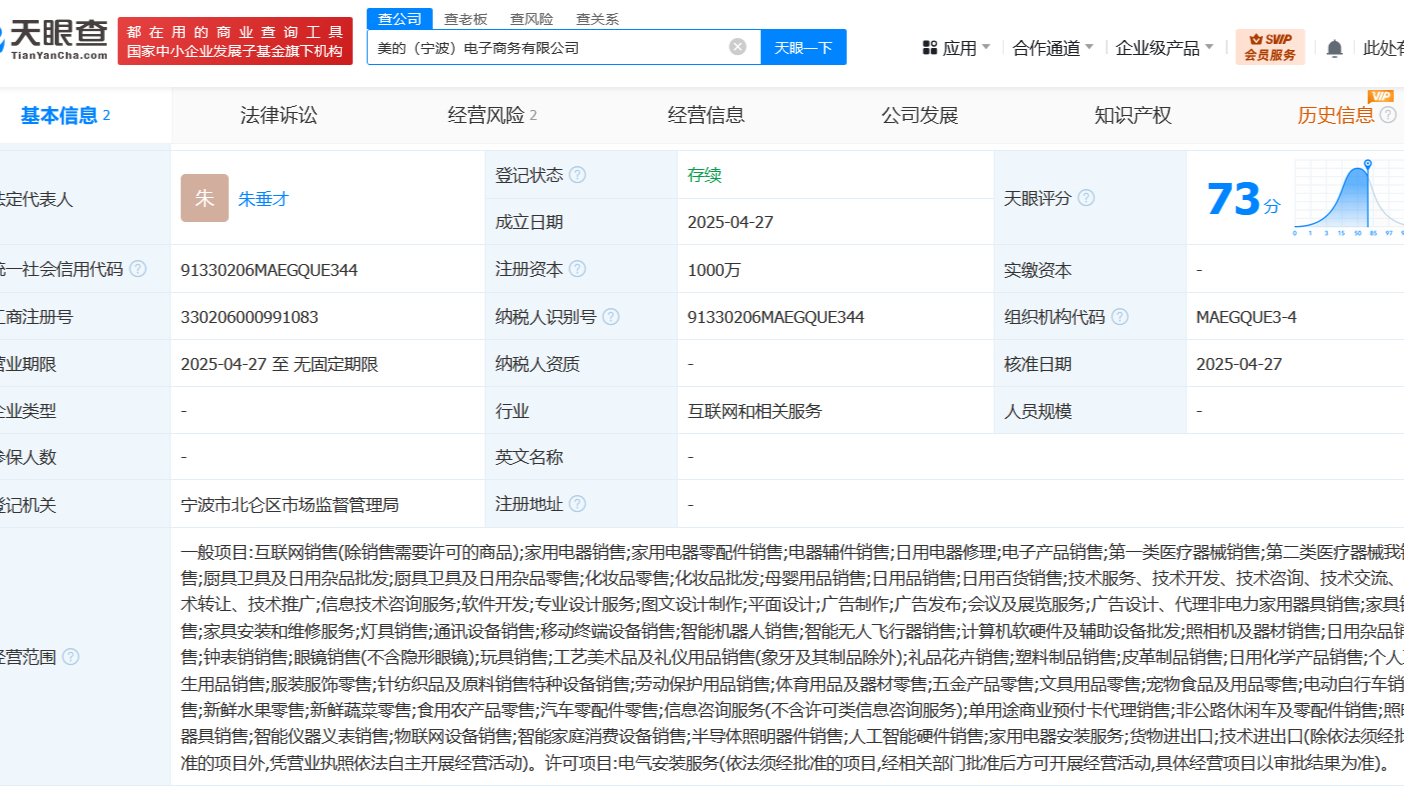Click the 英文名称 label
Screen dimensions: 1404x790
click(x=529, y=457)
